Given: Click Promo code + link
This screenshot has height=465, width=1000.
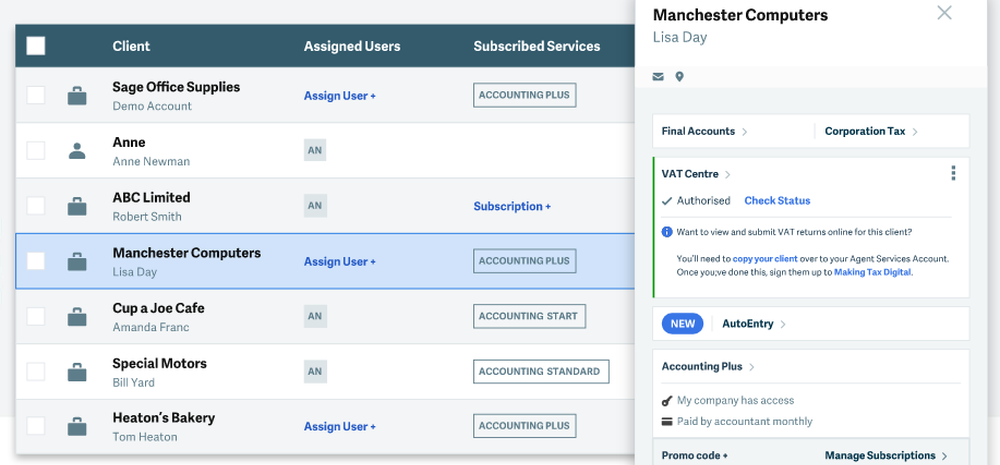Looking at the screenshot, I should (x=695, y=455).
